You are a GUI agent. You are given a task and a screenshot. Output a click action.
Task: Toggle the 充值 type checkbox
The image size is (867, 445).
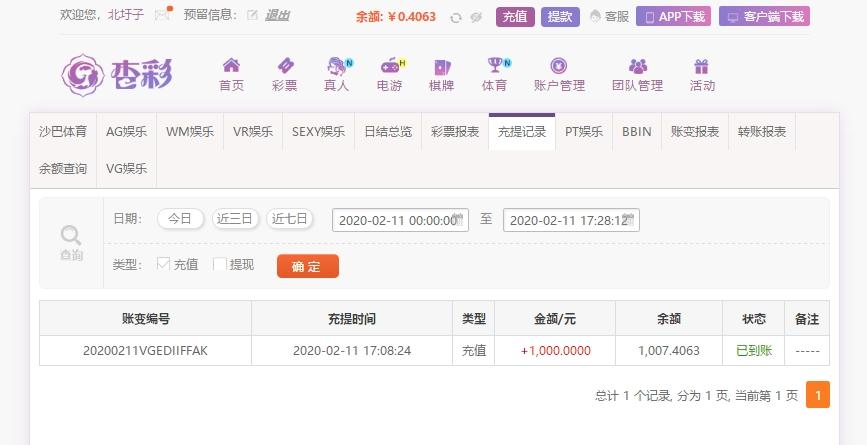coord(163,264)
